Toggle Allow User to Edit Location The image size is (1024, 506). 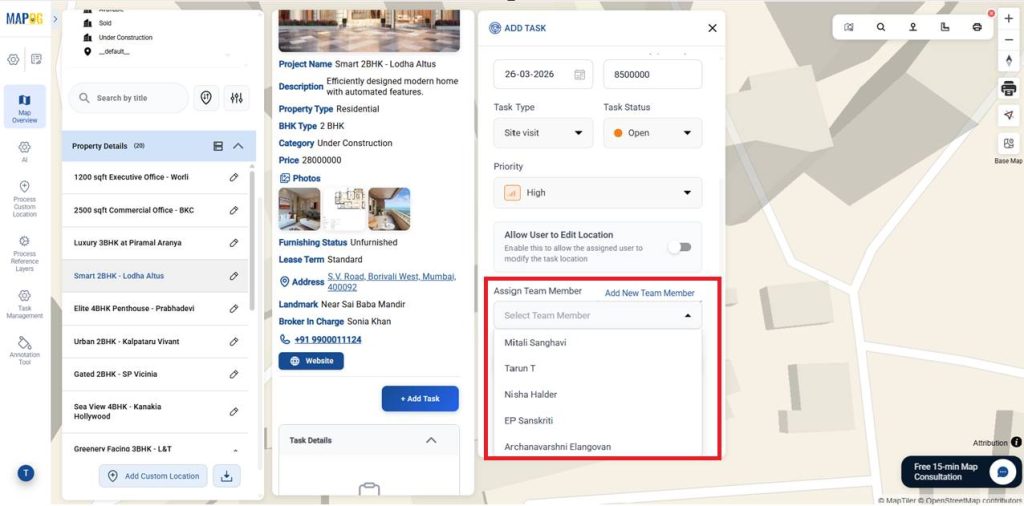point(680,247)
